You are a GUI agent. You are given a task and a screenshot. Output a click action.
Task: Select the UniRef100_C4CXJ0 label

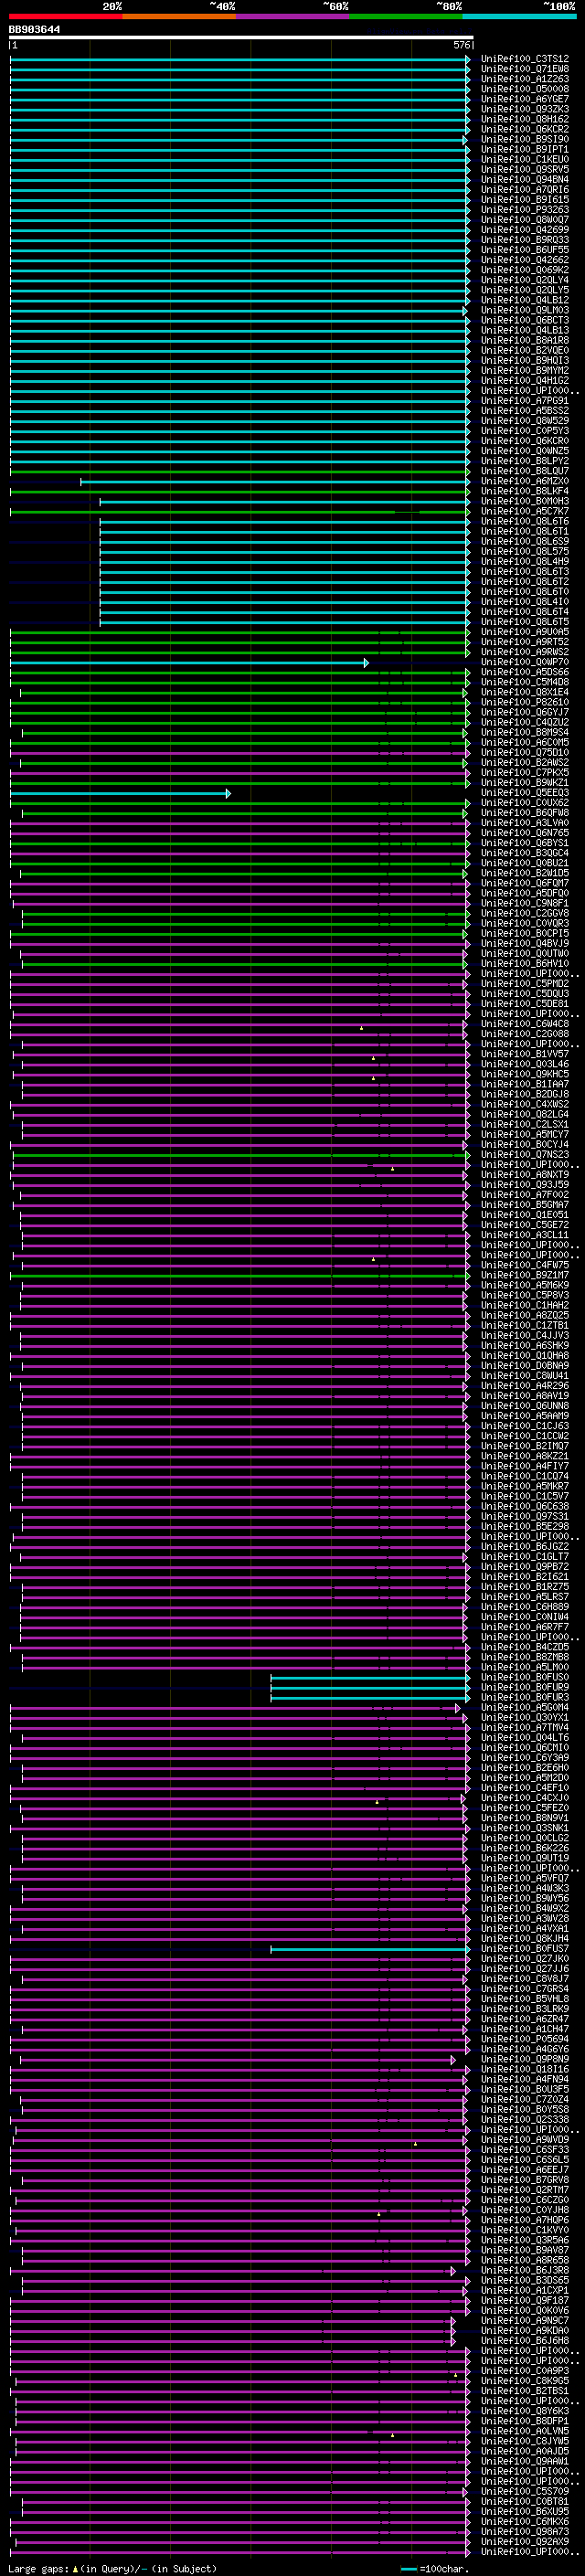click(x=525, y=1798)
